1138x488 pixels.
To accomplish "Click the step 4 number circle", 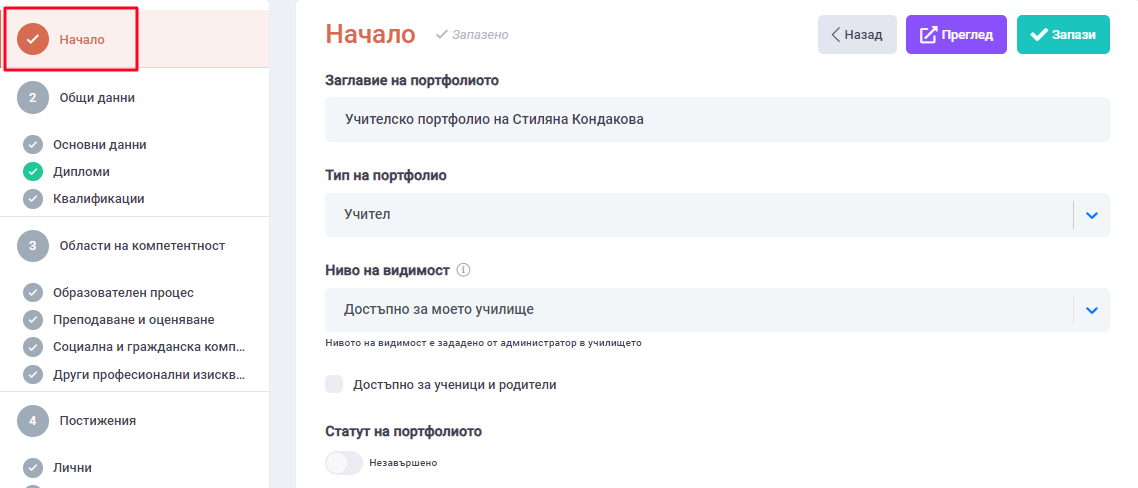I will [x=33, y=421].
